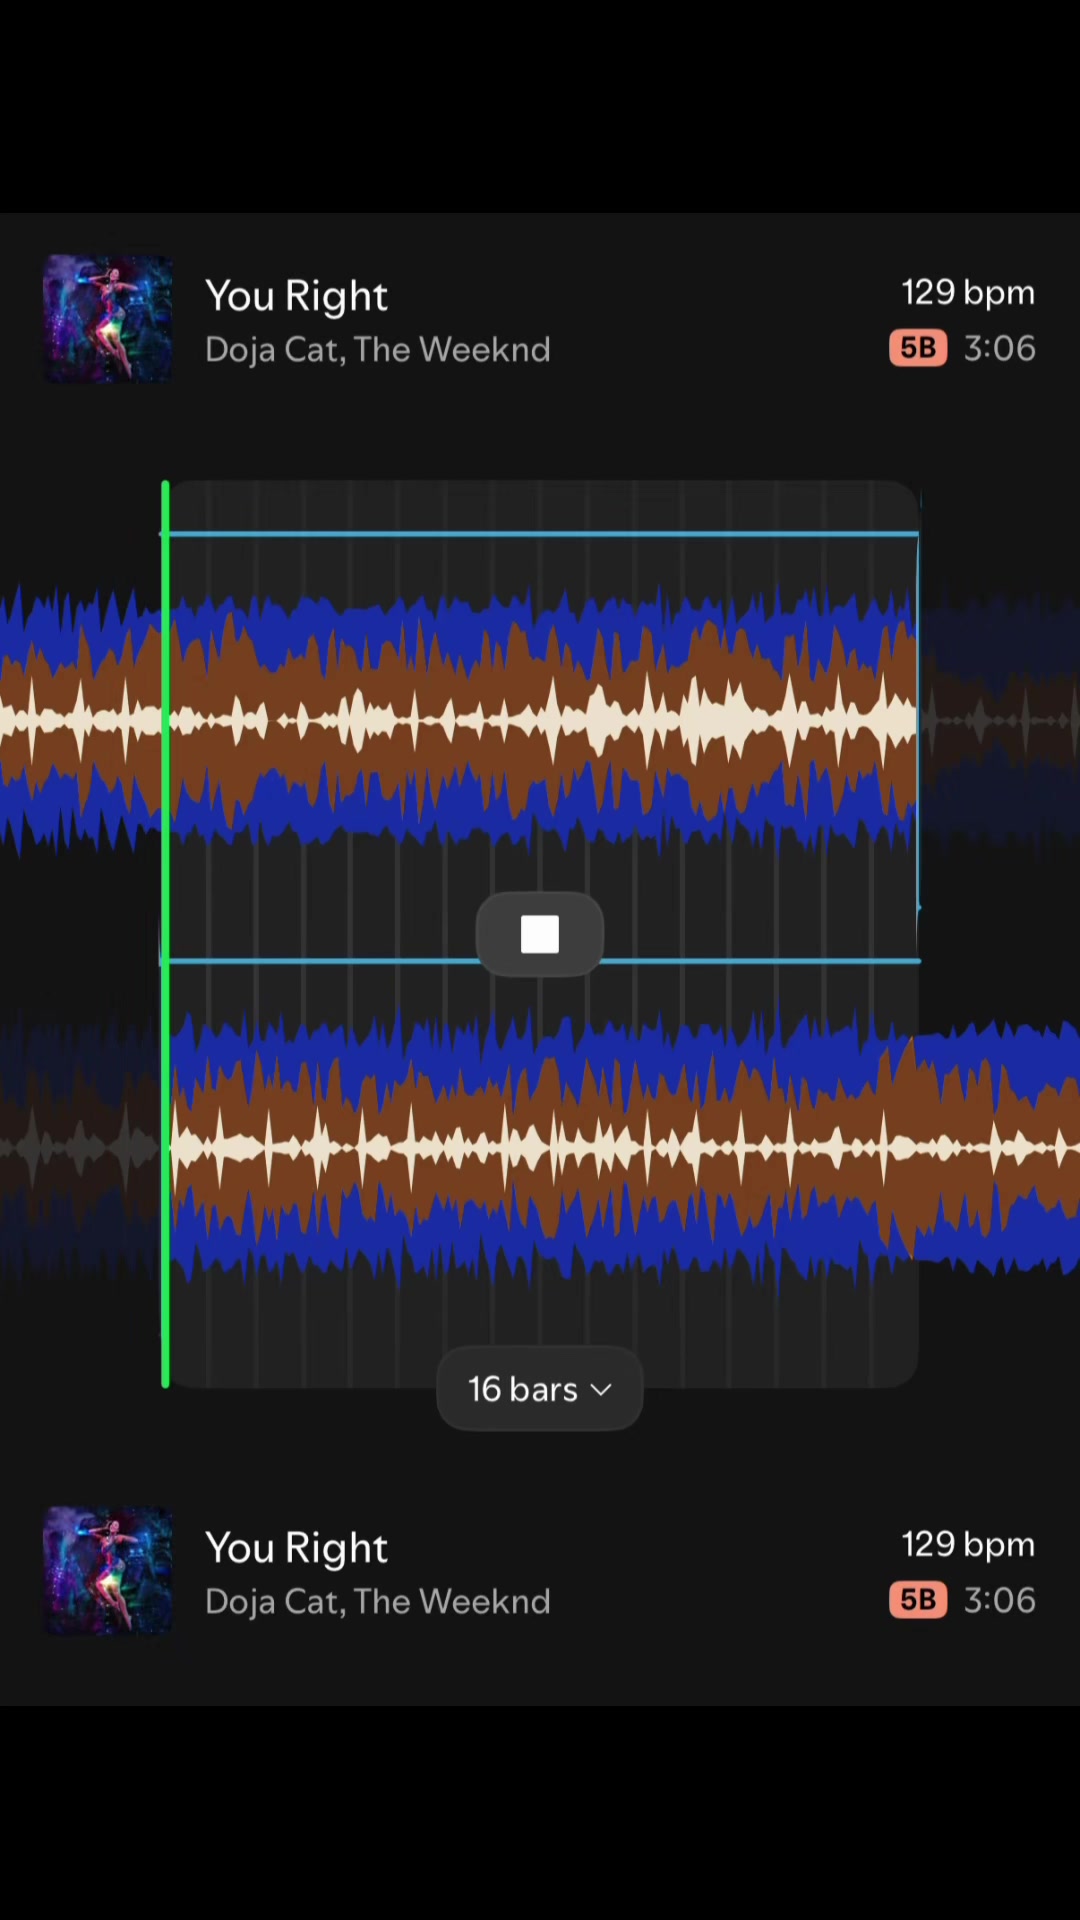Tap top track artist Doja Cat, The Weeknd
The height and width of the screenshot is (1920, 1080).
[378, 350]
